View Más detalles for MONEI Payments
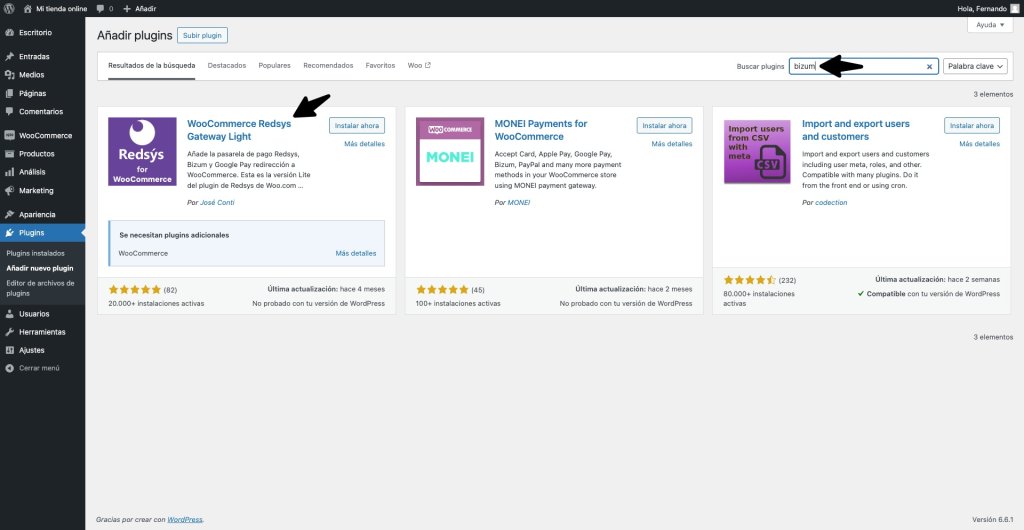The width and height of the screenshot is (1024, 530). click(672, 144)
